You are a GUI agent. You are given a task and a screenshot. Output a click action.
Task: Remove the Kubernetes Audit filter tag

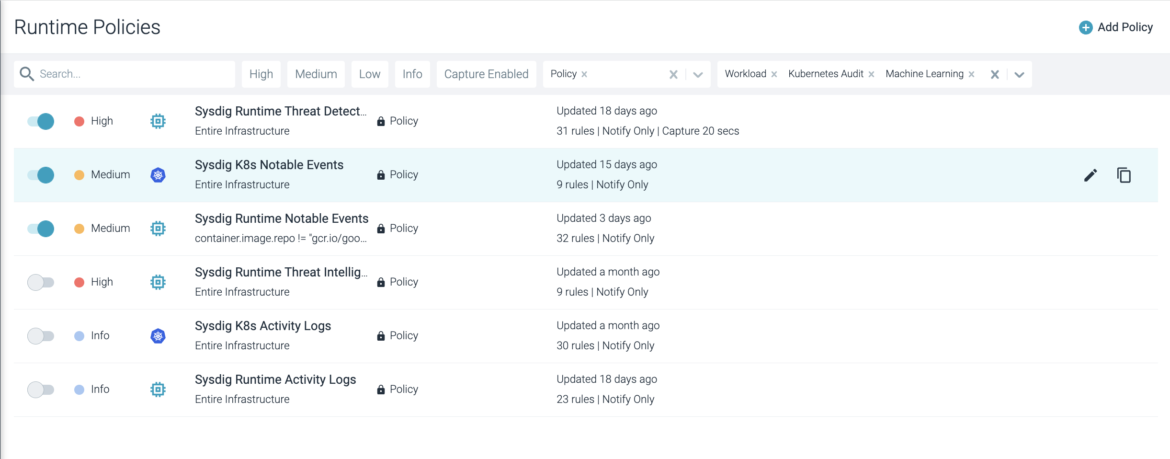click(x=872, y=75)
